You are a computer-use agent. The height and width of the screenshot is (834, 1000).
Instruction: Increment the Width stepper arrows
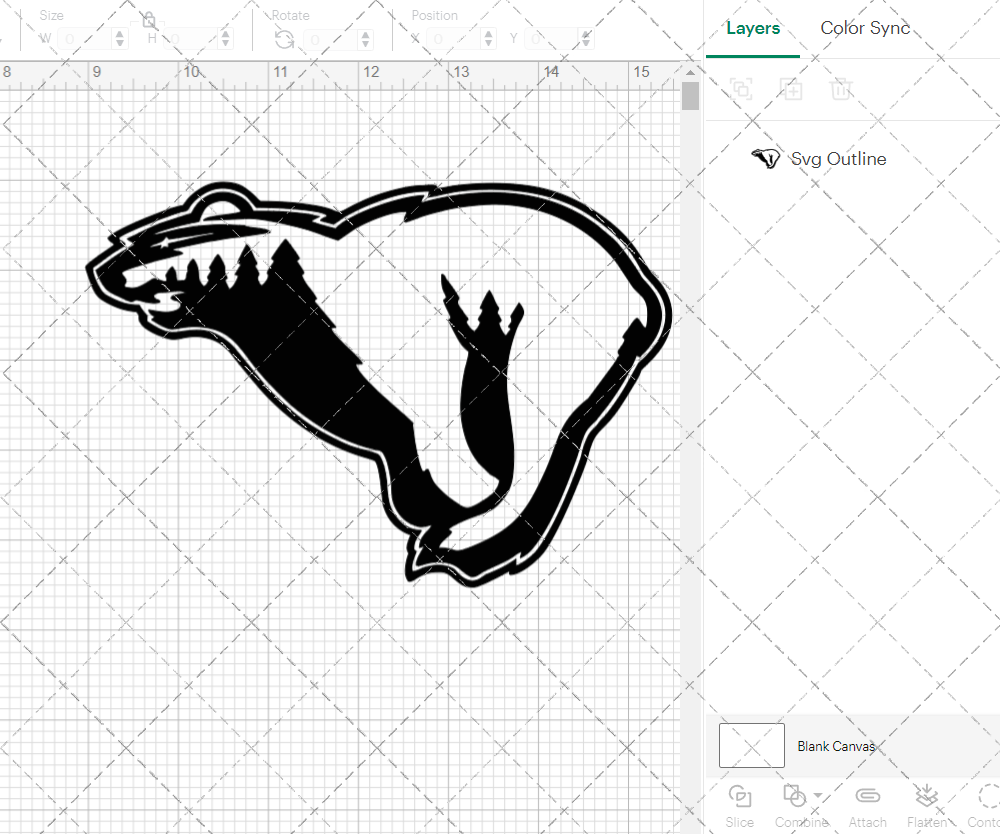[x=120, y=34]
